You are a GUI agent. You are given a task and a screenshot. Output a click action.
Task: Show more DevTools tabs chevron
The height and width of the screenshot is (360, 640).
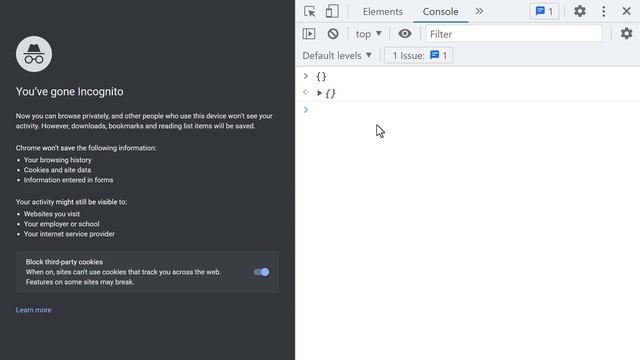click(x=479, y=11)
